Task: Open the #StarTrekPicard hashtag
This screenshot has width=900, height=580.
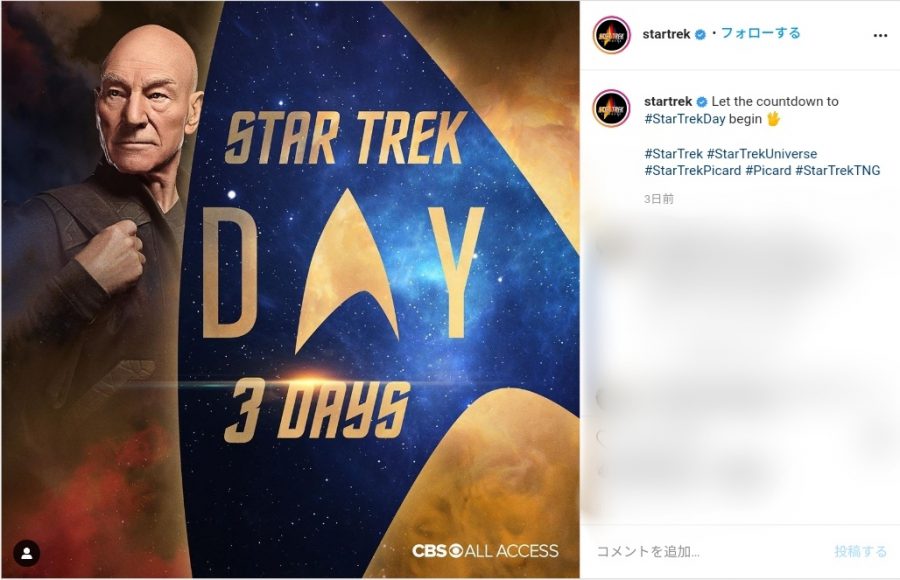Action: [x=693, y=171]
